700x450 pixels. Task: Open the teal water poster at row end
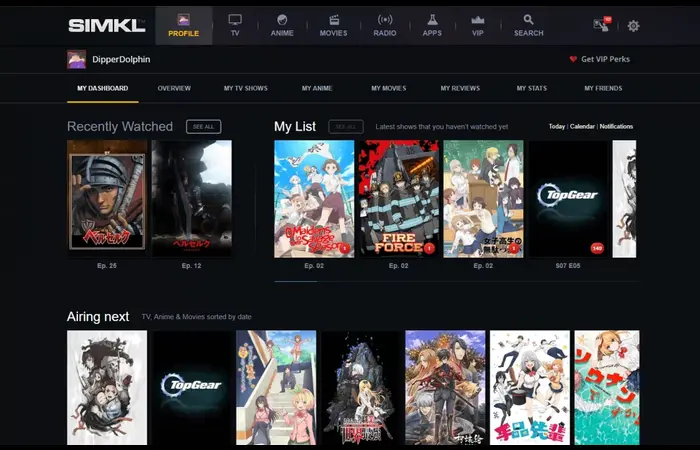click(607, 388)
